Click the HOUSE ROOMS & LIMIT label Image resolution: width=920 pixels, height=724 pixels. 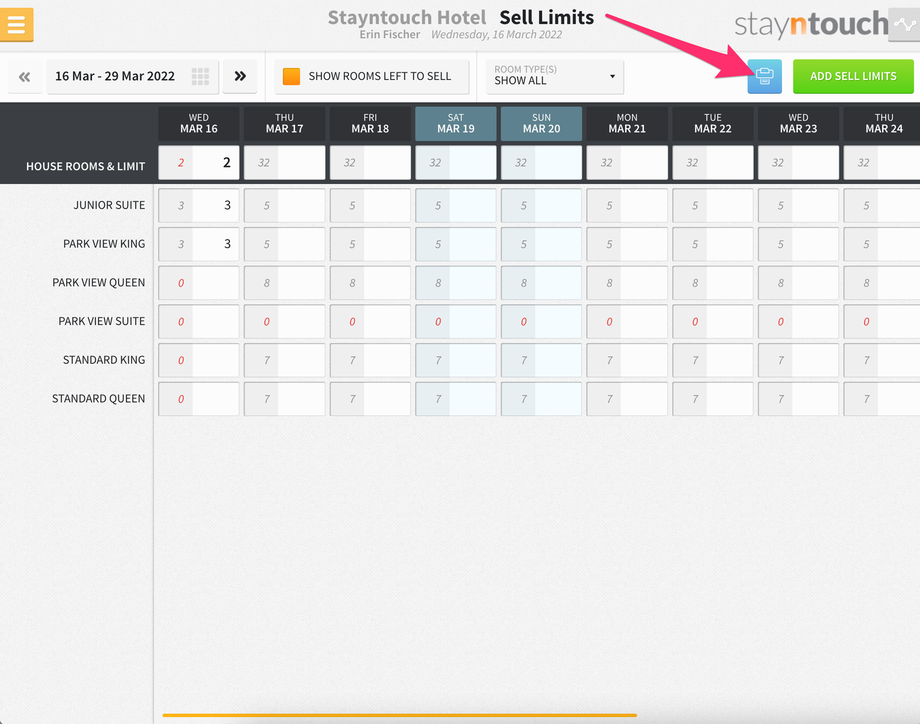86,167
